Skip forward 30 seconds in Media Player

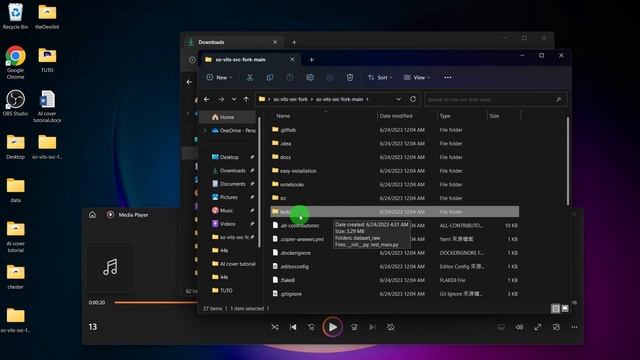coord(354,327)
